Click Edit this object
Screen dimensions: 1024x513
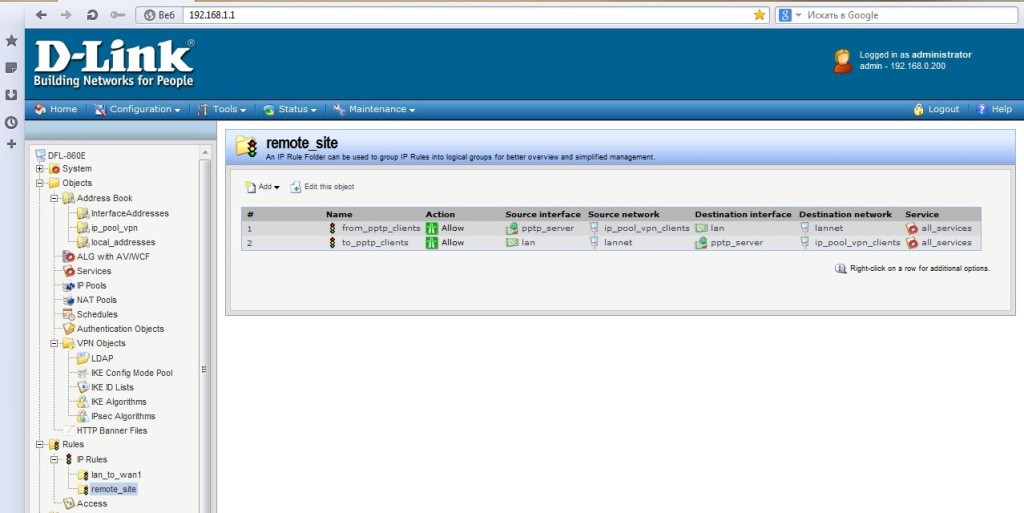[322, 187]
